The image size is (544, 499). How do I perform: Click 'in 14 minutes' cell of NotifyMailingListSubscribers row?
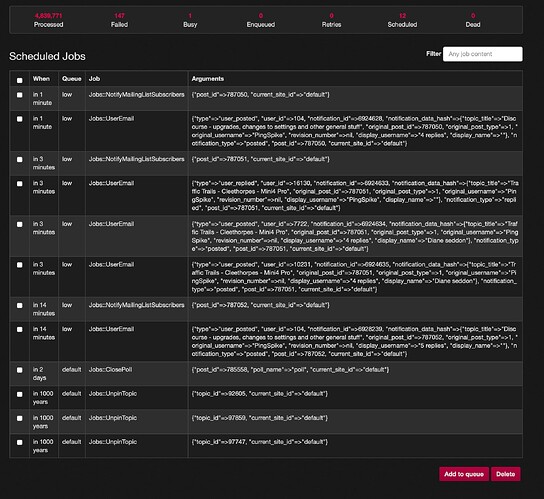click(44, 309)
